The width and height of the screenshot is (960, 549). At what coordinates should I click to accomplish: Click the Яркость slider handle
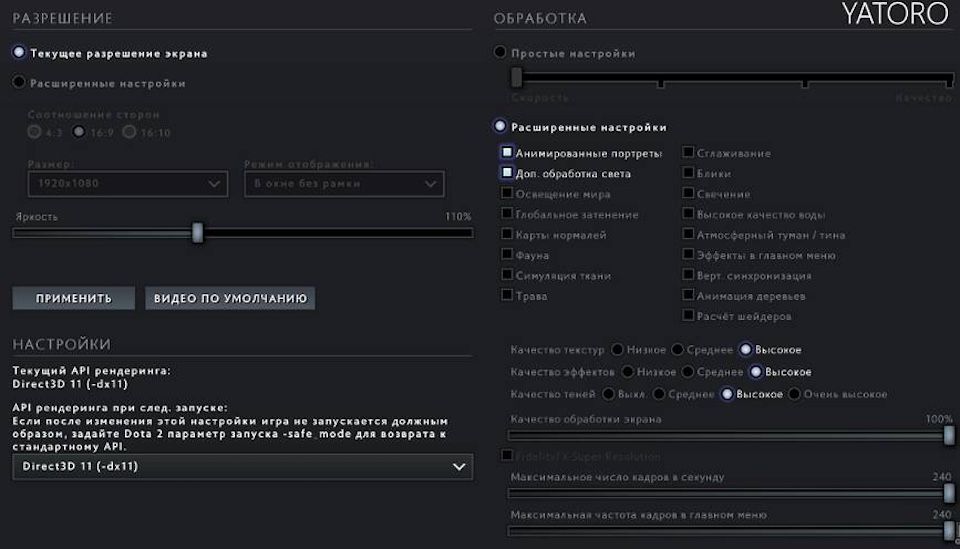click(197, 233)
